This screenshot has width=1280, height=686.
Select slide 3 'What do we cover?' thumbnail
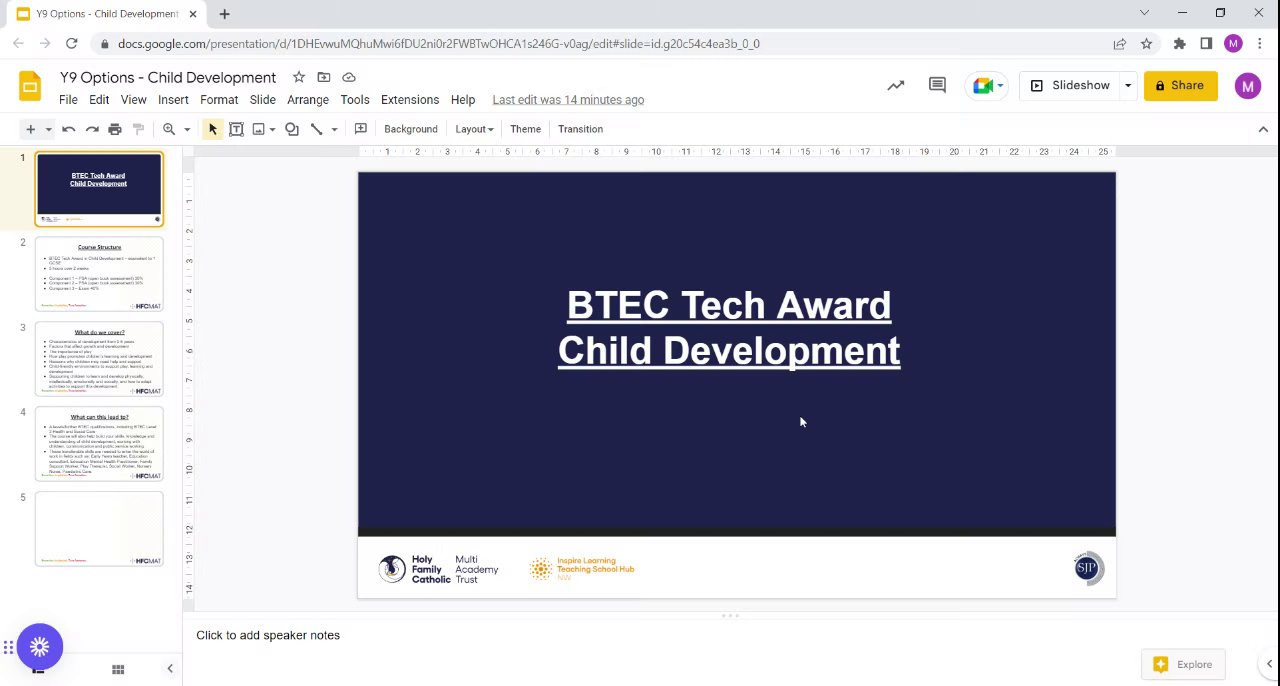click(99, 359)
